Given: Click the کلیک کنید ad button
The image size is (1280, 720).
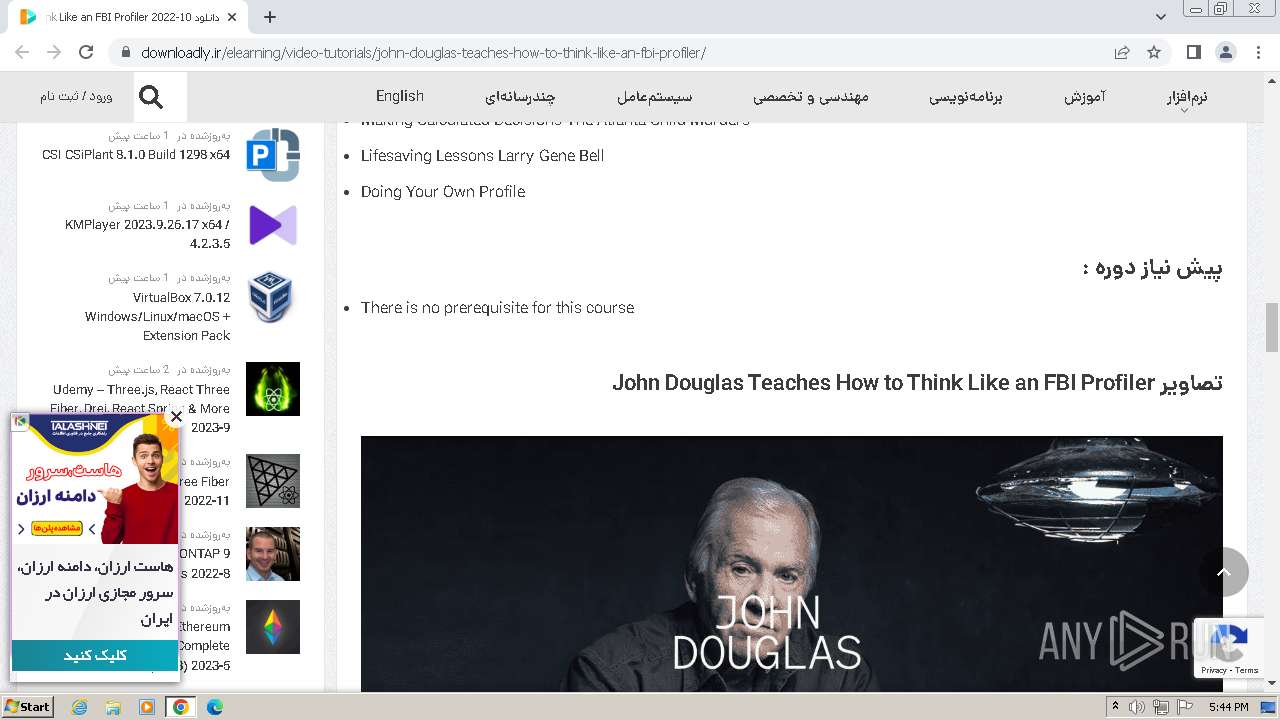Looking at the screenshot, I should (95, 656).
